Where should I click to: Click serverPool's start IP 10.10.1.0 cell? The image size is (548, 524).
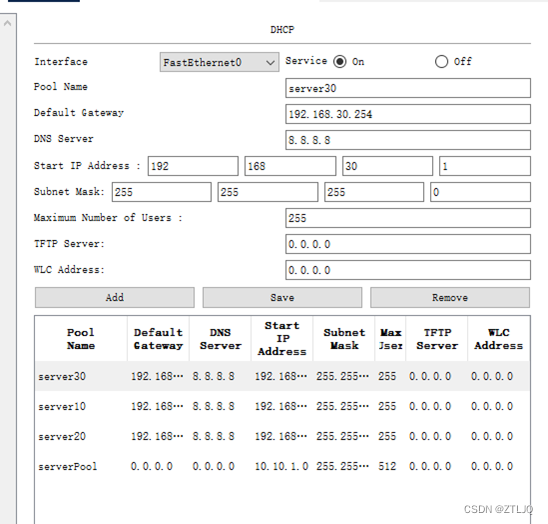coord(282,466)
